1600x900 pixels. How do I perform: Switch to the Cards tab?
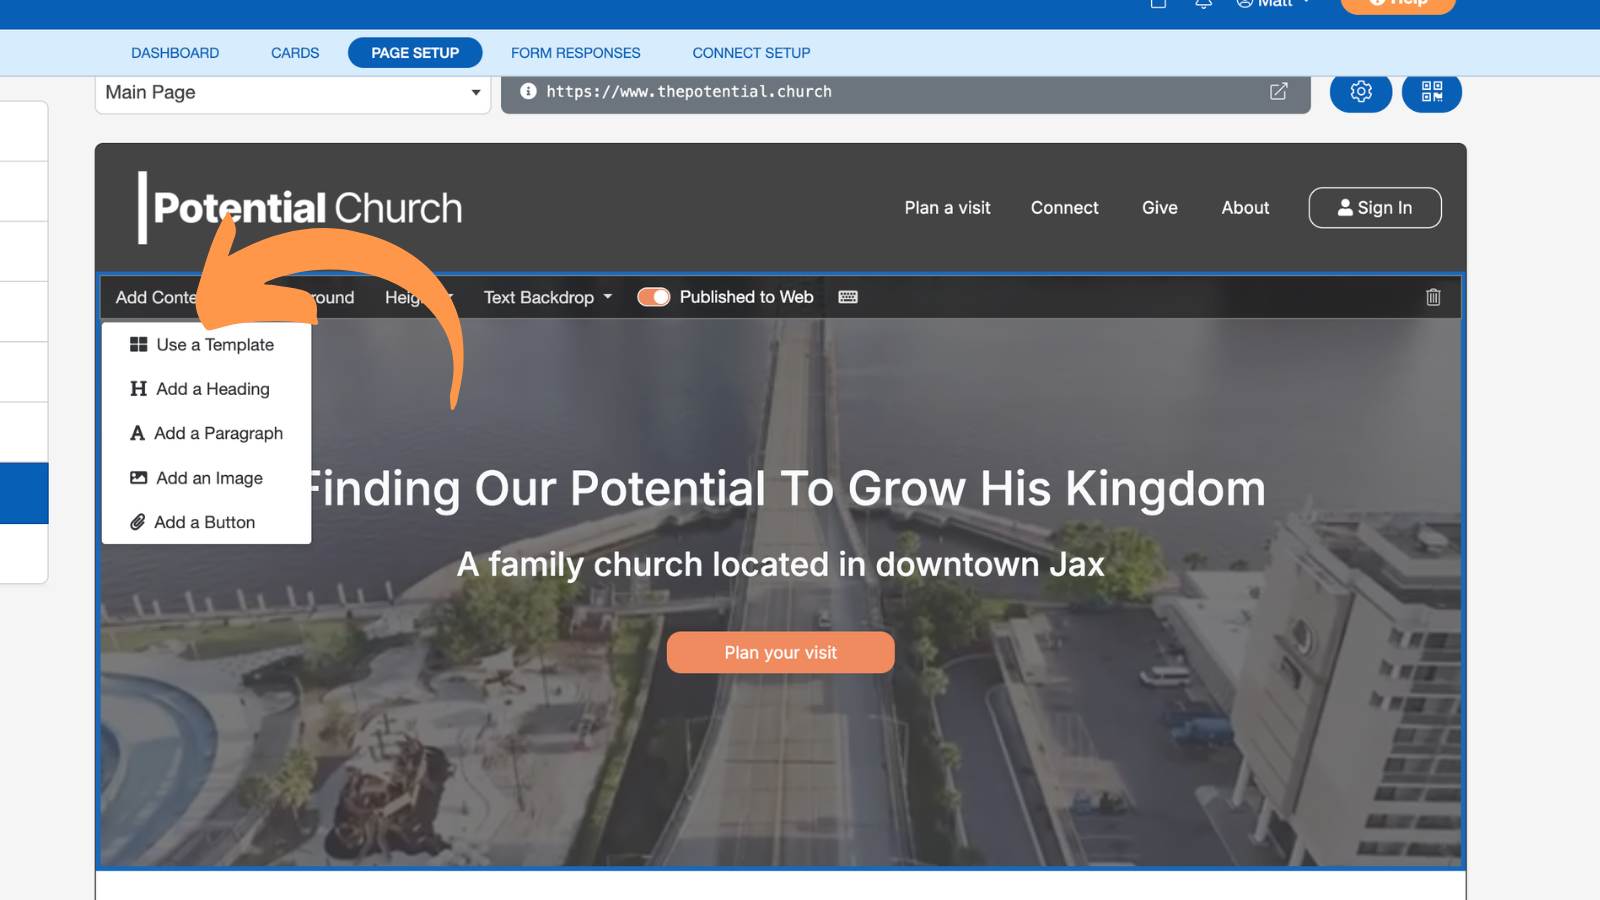pos(295,53)
